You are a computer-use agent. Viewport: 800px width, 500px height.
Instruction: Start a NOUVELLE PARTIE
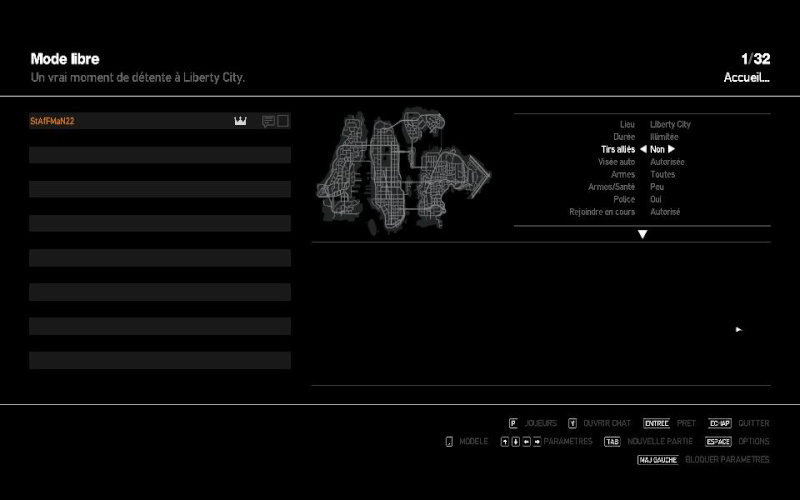(660, 441)
